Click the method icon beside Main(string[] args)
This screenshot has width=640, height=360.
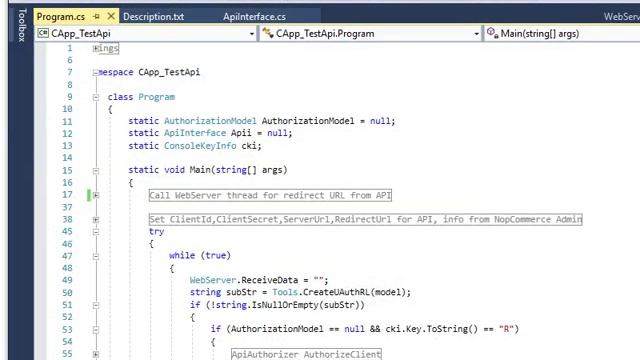tap(492, 33)
